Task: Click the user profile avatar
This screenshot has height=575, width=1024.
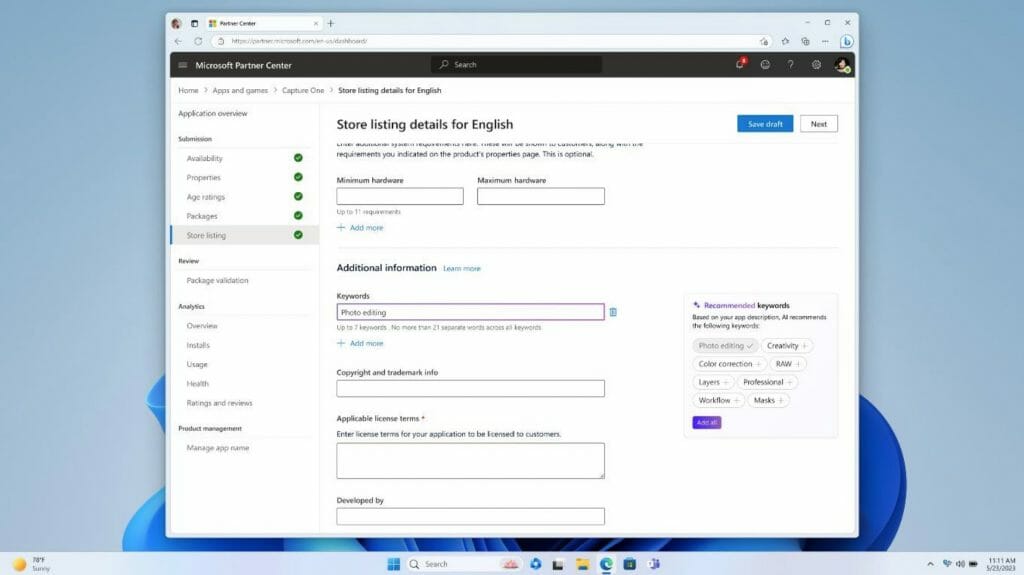Action: tap(842, 65)
